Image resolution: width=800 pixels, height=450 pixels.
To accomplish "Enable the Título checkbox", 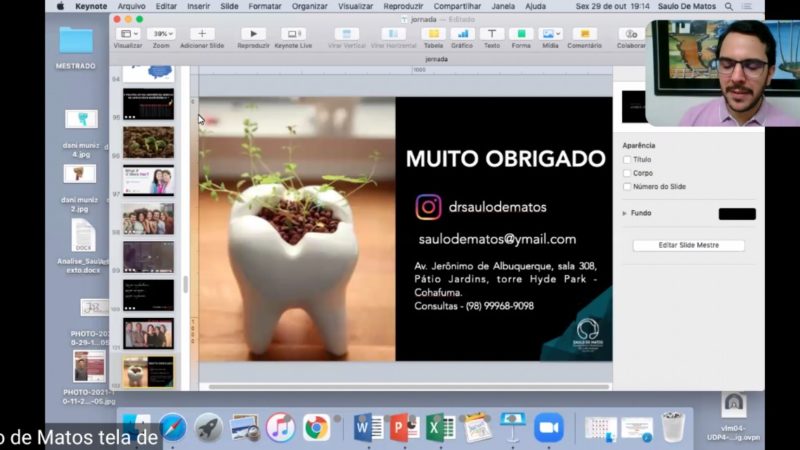I will coord(627,160).
